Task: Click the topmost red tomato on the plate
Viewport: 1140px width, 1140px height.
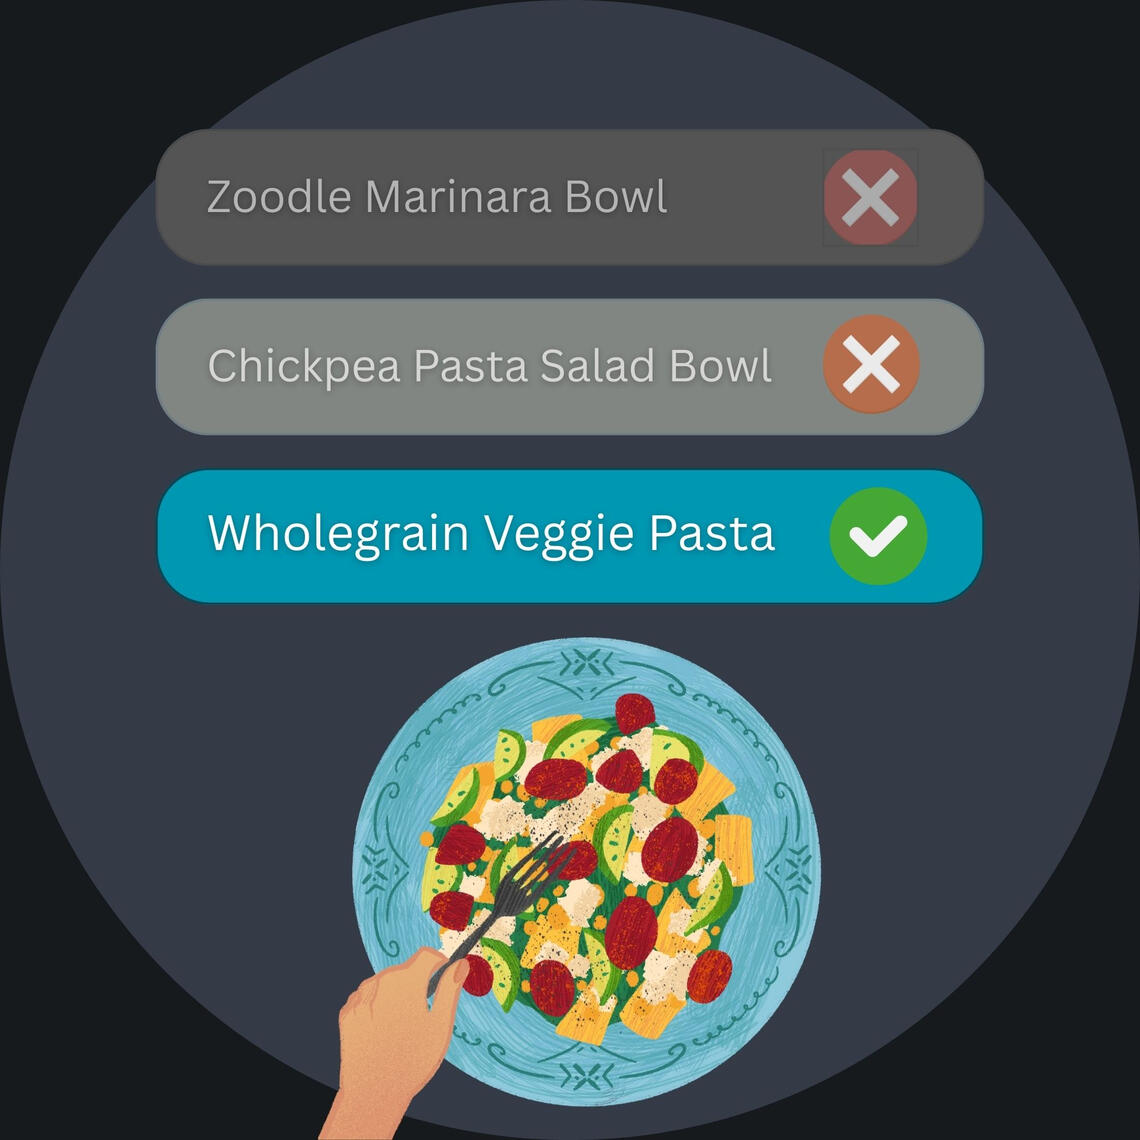Action: pyautogui.click(x=634, y=713)
